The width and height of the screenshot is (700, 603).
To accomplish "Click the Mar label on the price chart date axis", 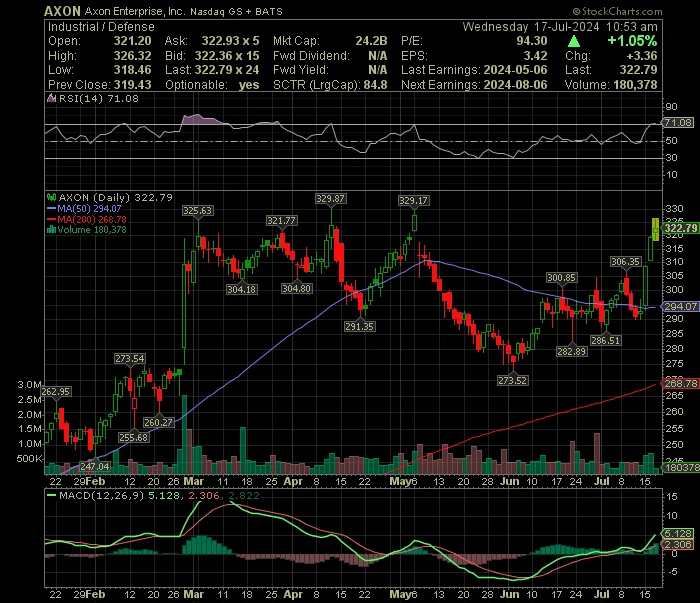I will pos(193,482).
